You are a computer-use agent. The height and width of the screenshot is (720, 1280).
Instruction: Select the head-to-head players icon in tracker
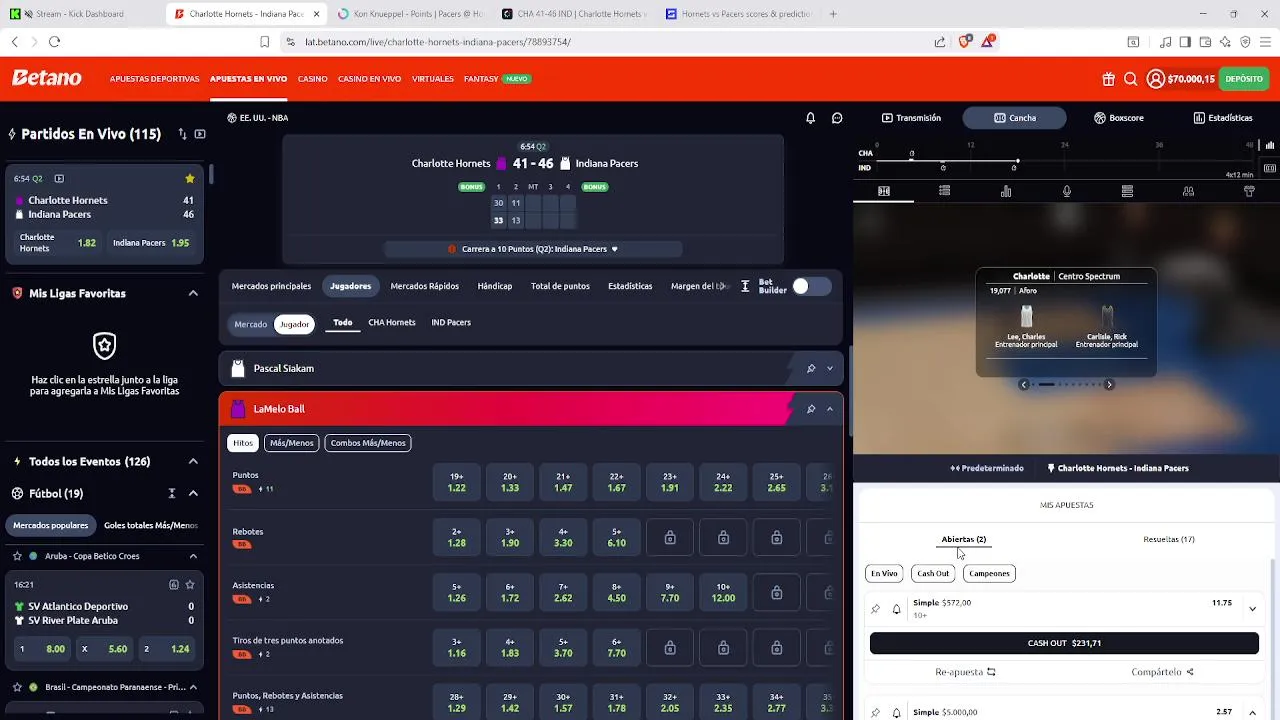pos(1188,191)
